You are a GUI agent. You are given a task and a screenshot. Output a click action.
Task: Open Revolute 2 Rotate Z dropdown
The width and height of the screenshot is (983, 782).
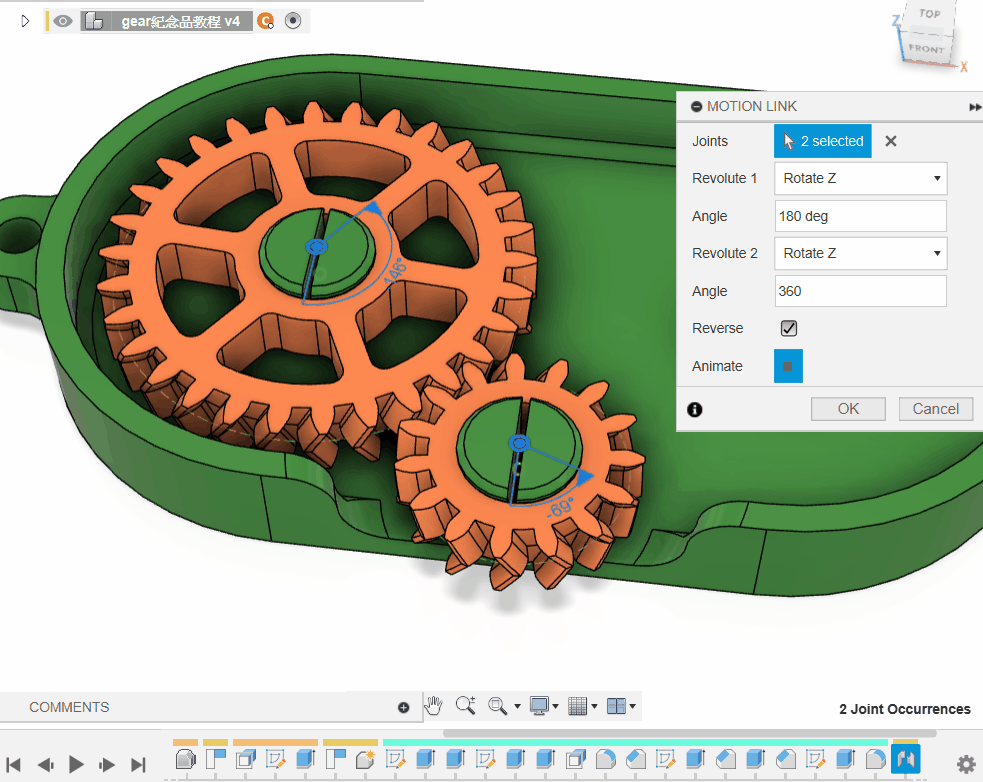[860, 253]
